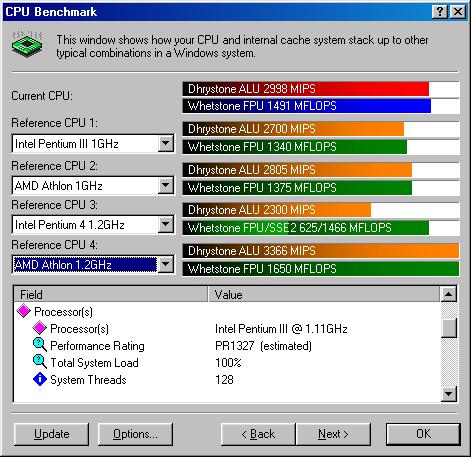Click the magnifier icon next to Performance Rating
This screenshot has width=471, height=457.
[40, 345]
